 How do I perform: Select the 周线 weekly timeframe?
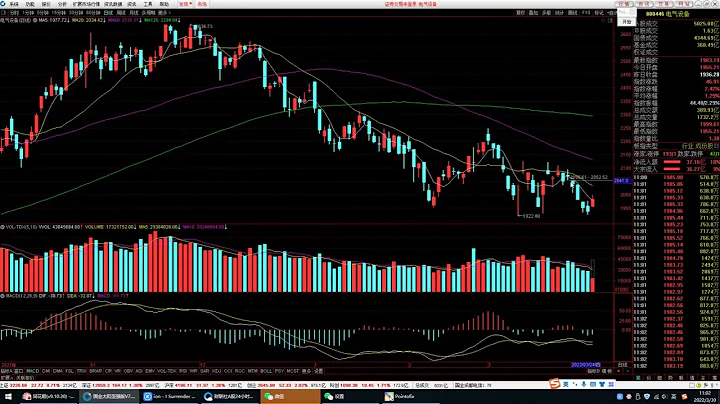[x=121, y=12]
